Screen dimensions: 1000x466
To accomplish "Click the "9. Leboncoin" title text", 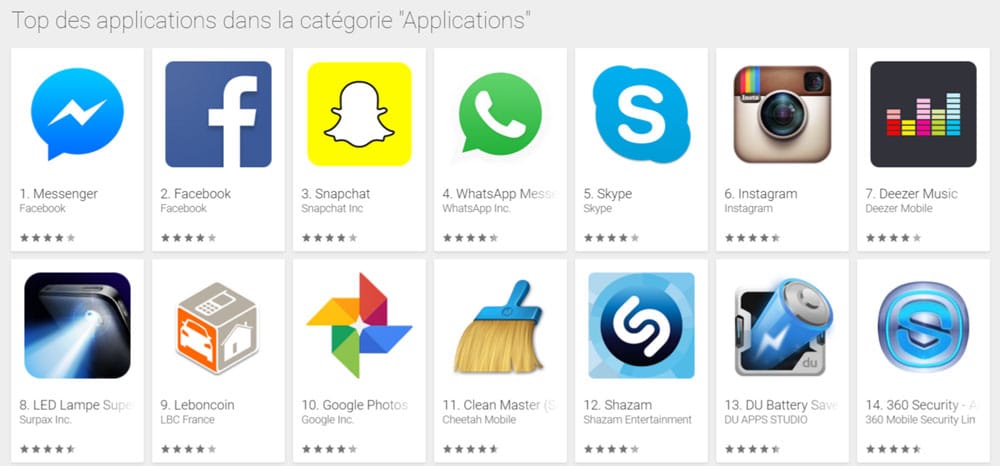I will coord(197,405).
